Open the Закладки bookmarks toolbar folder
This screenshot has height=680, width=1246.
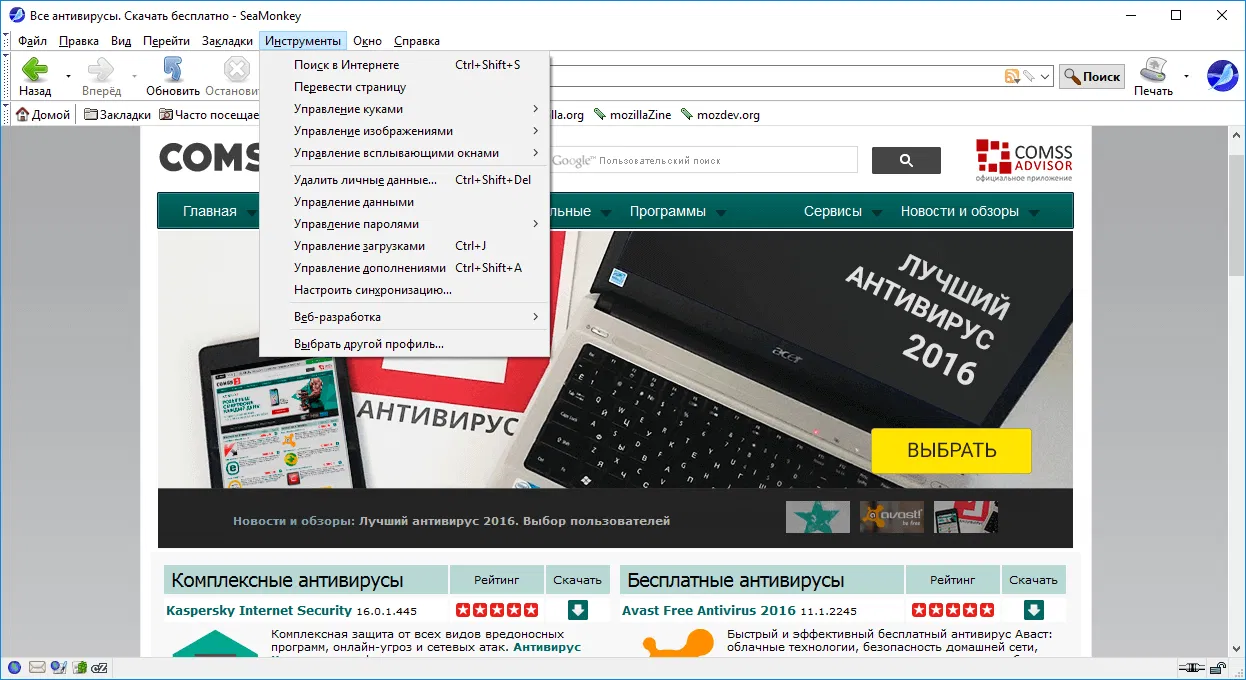coord(117,115)
